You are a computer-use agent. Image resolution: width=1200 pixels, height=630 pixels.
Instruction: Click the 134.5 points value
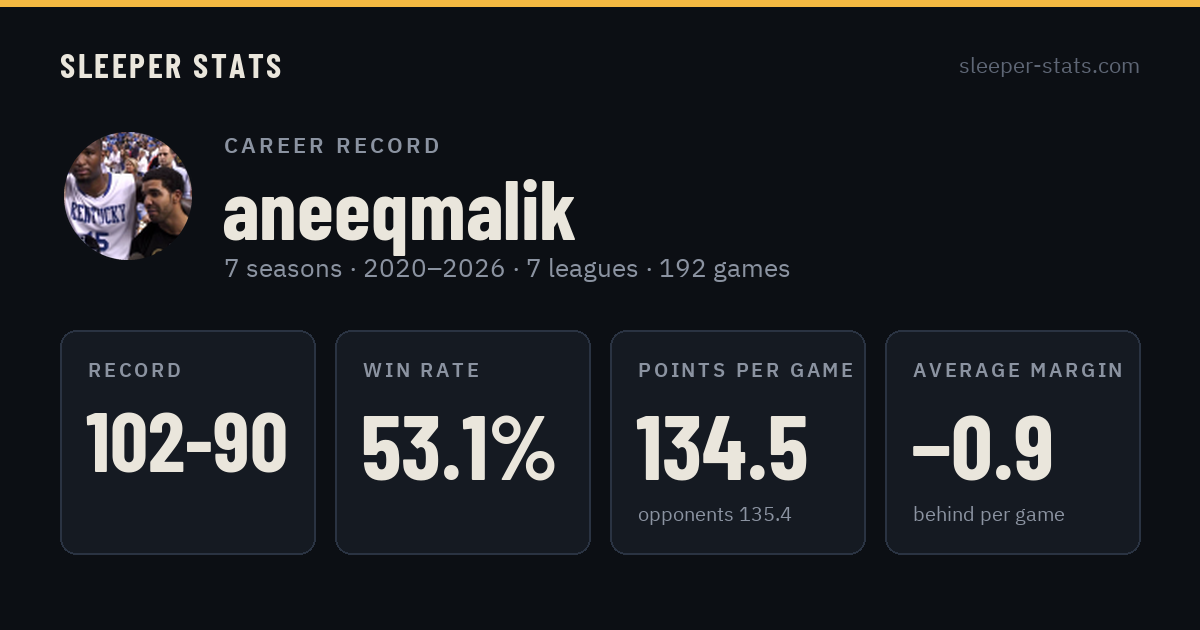tap(722, 448)
